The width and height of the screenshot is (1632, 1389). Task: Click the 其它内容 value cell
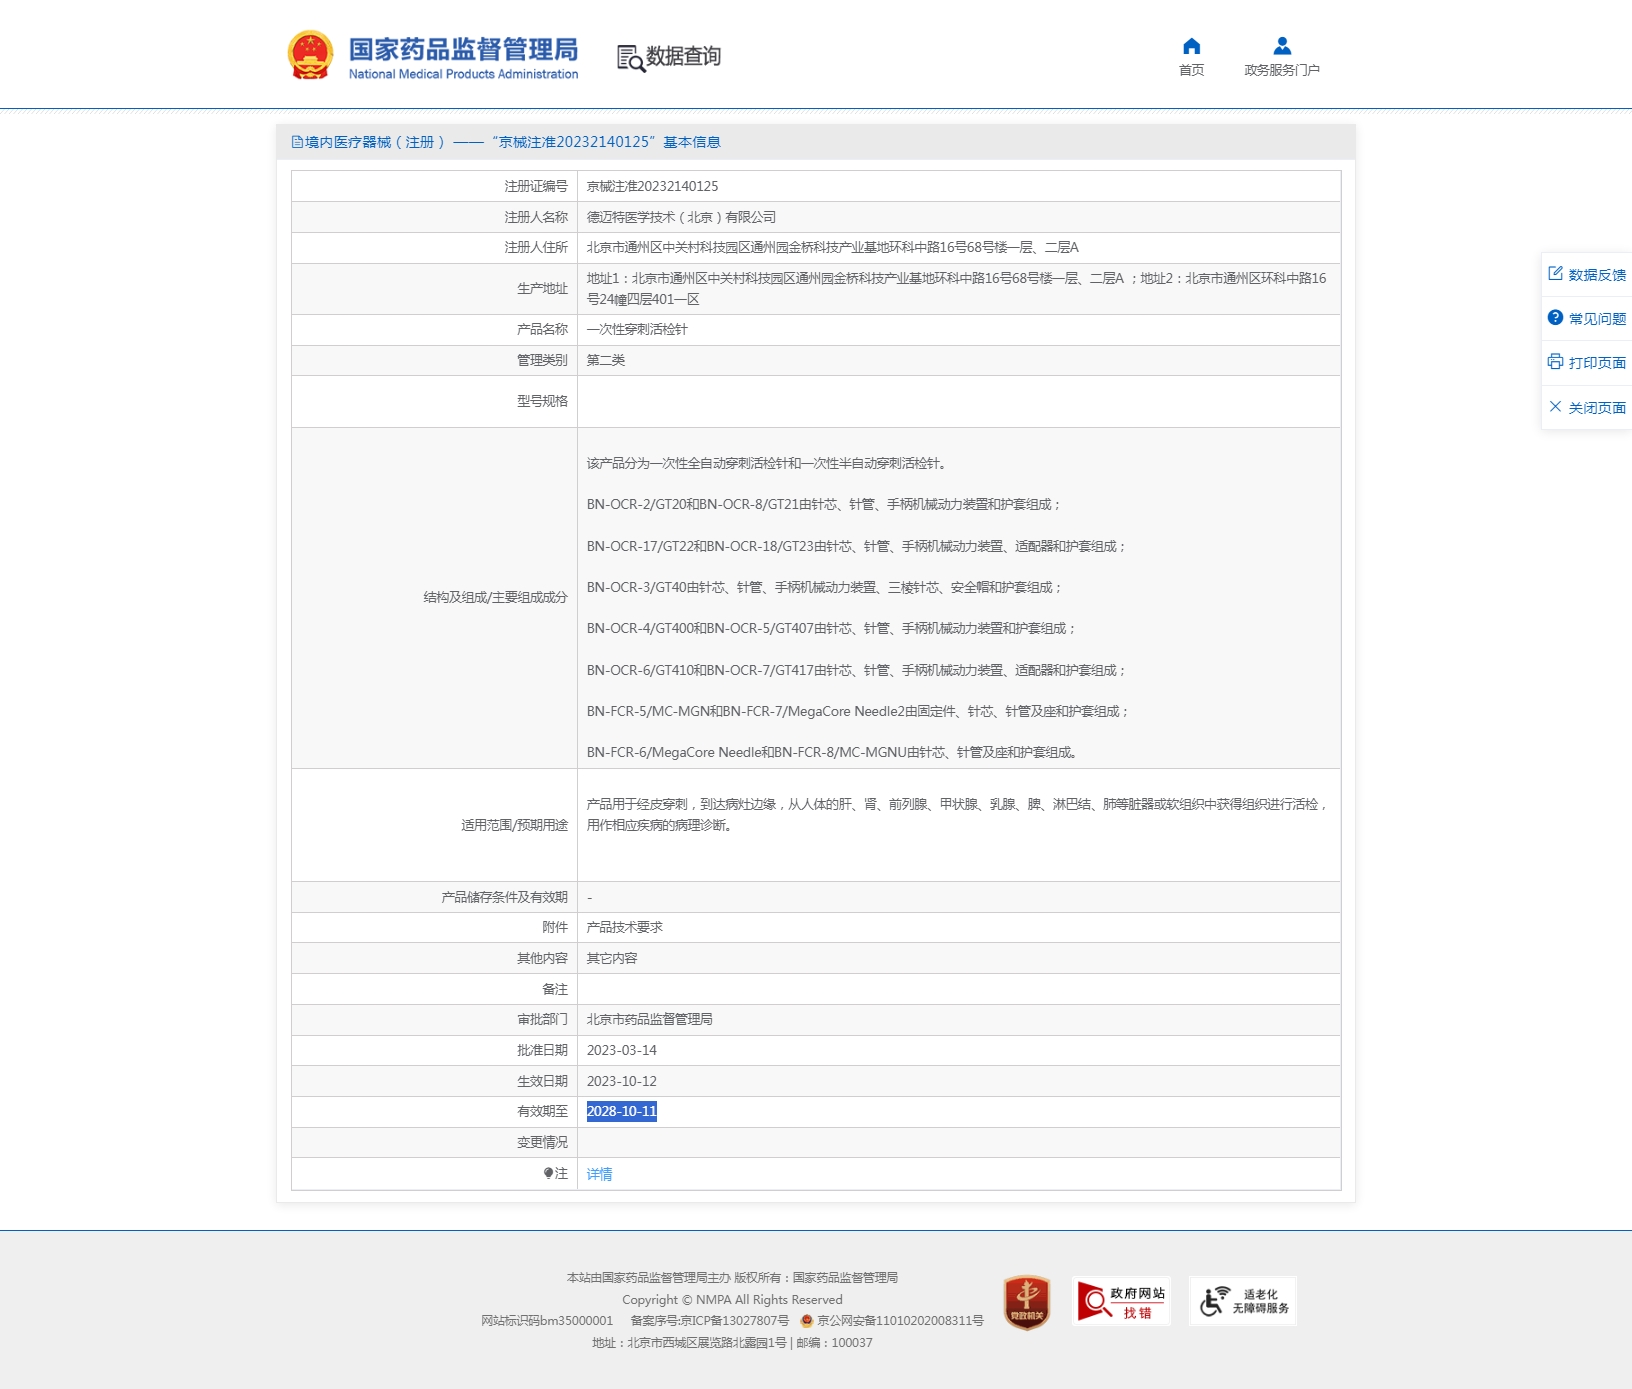coord(612,958)
